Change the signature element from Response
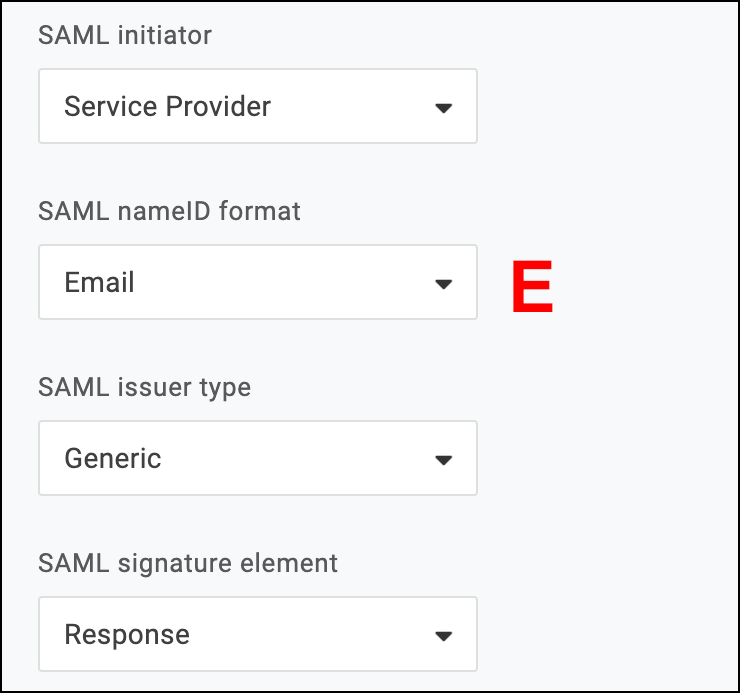Image resolution: width=740 pixels, height=693 pixels. pyautogui.click(x=257, y=634)
